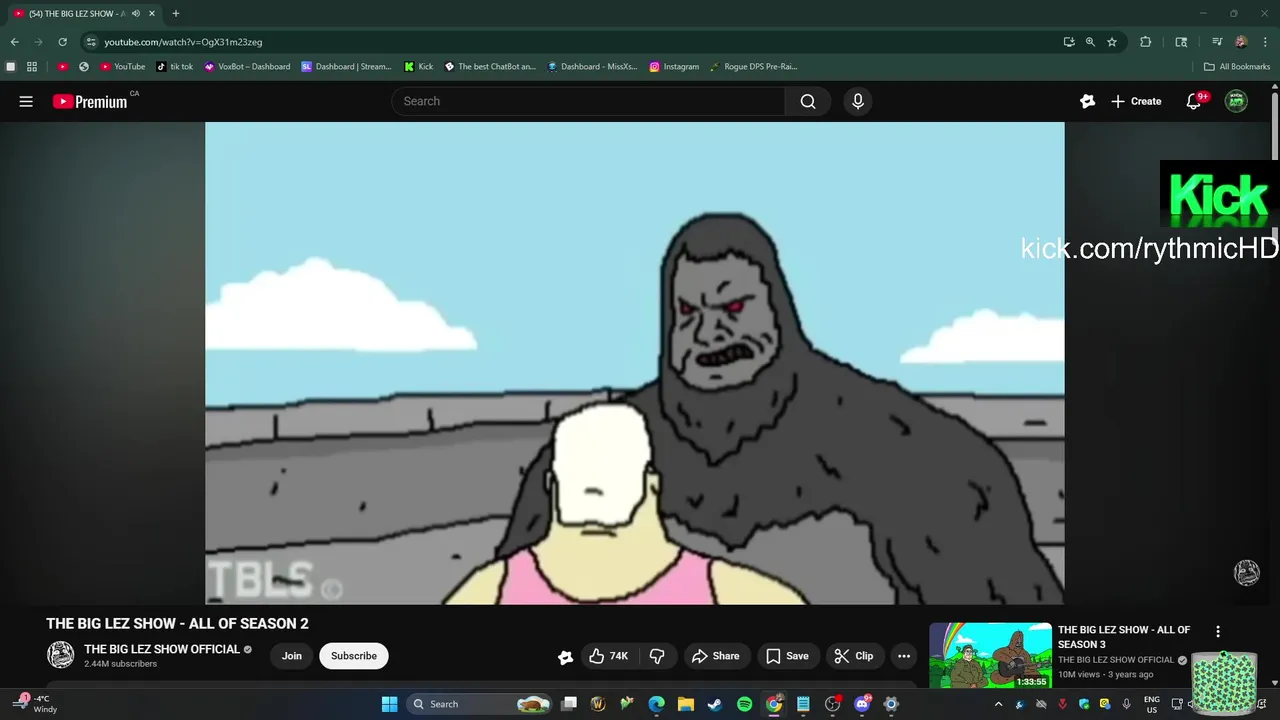Open Chrome media controls icon
Image resolution: width=1280 pixels, height=720 pixels.
click(x=1217, y=42)
